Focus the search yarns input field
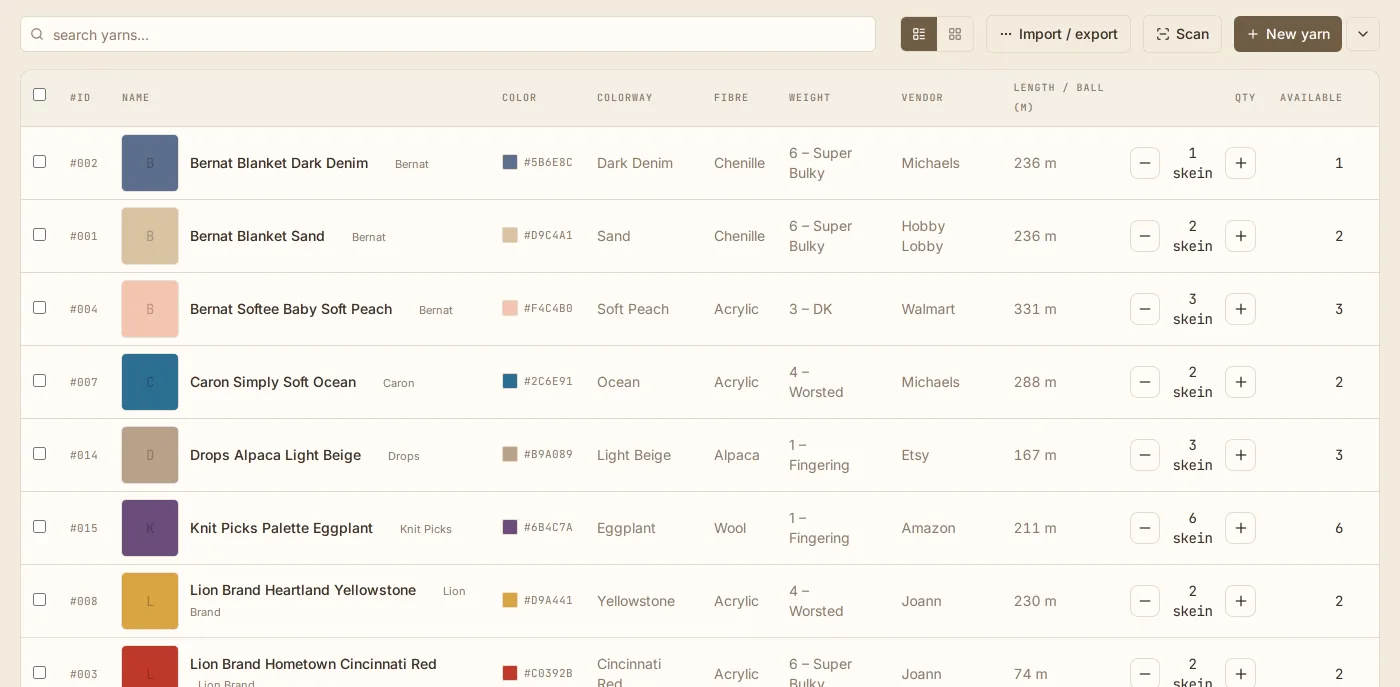Viewport: 1400px width, 687px height. coord(448,34)
